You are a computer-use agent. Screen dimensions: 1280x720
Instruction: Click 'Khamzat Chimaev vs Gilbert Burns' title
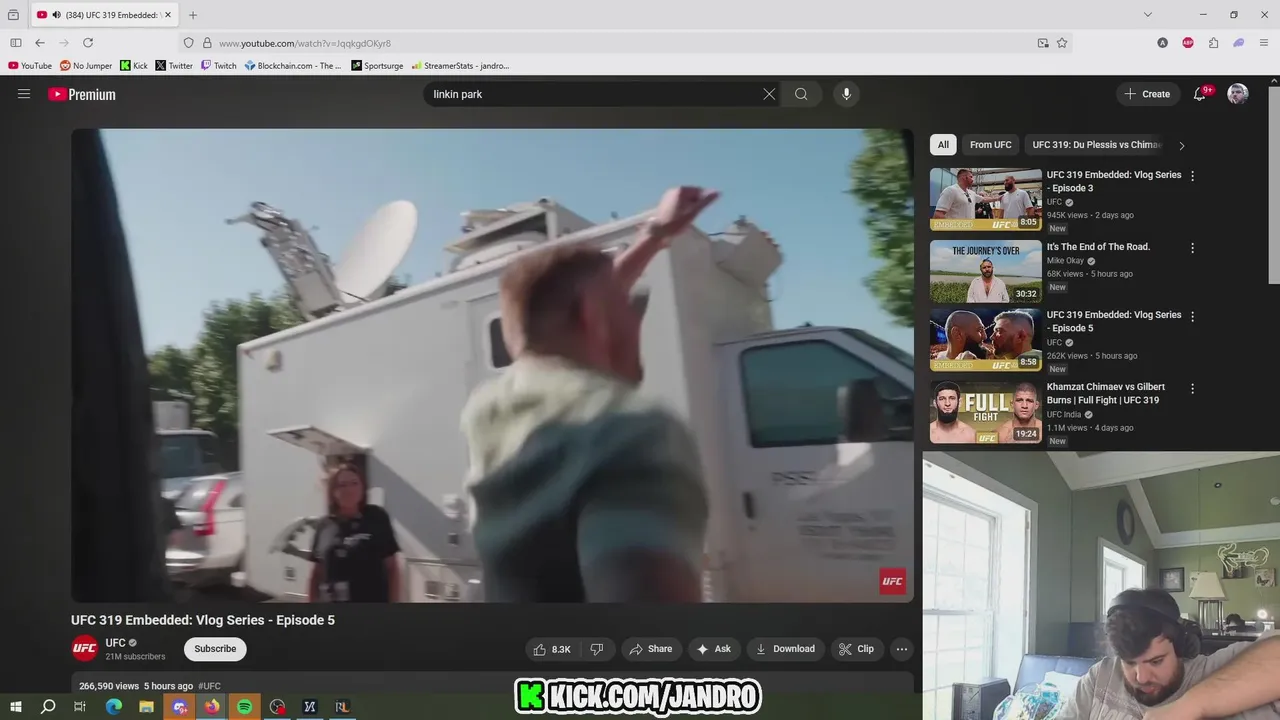point(1106,393)
